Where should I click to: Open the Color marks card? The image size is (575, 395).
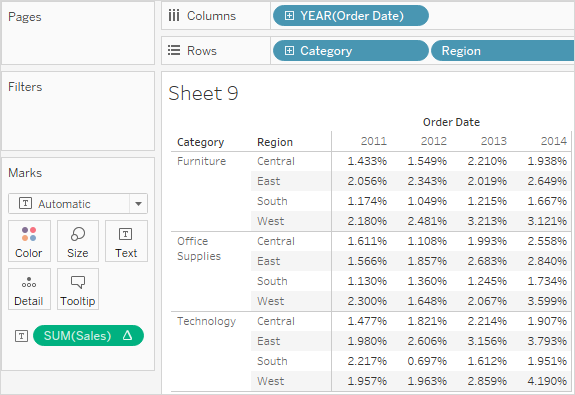click(29, 241)
